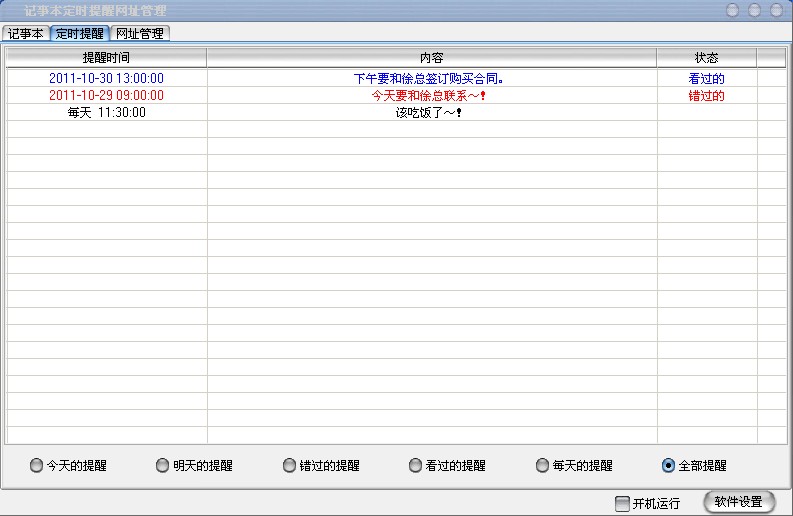Image resolution: width=793 pixels, height=516 pixels.
Task: Open the 网址管理 tab
Action: pos(140,33)
